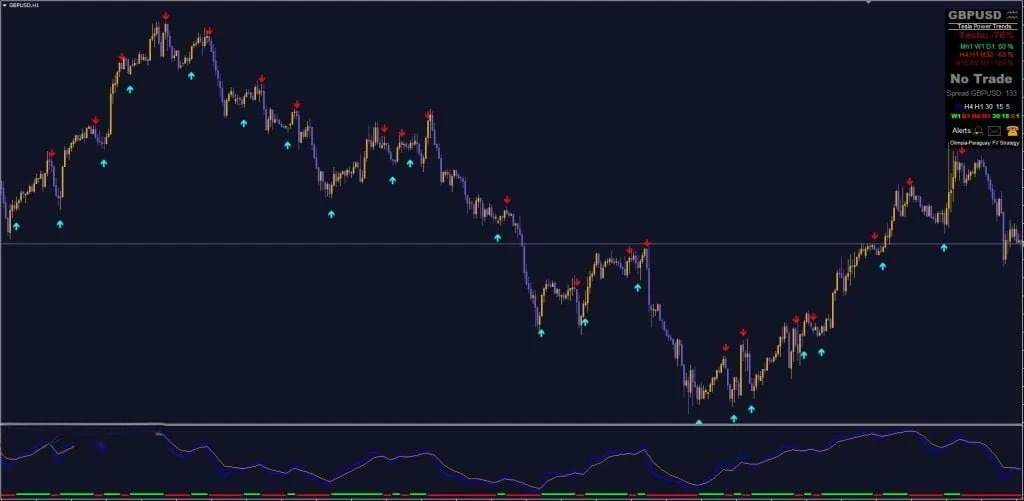
Task: Click the divider above the oscillator sub-window
Action: [x=500, y=424]
